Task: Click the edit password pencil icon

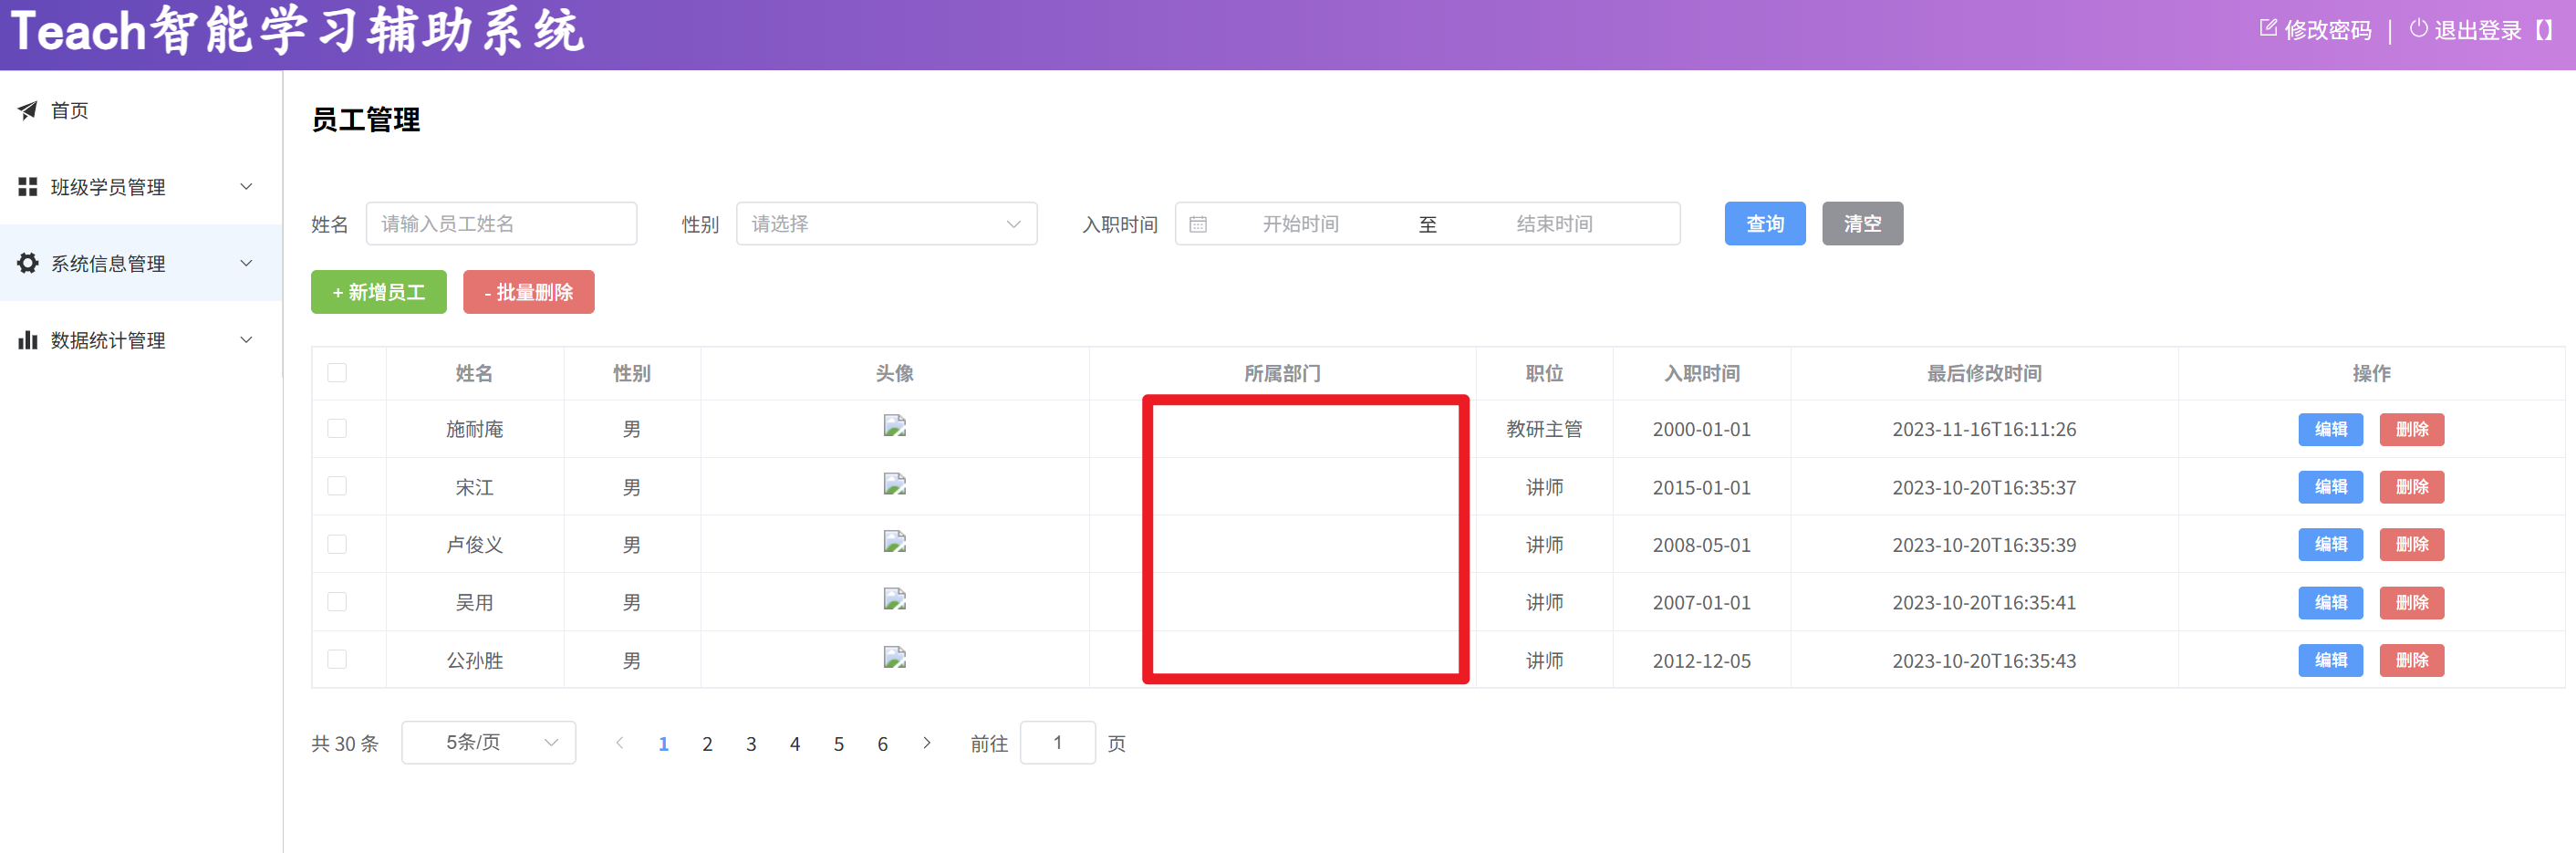Action: [x=2268, y=29]
